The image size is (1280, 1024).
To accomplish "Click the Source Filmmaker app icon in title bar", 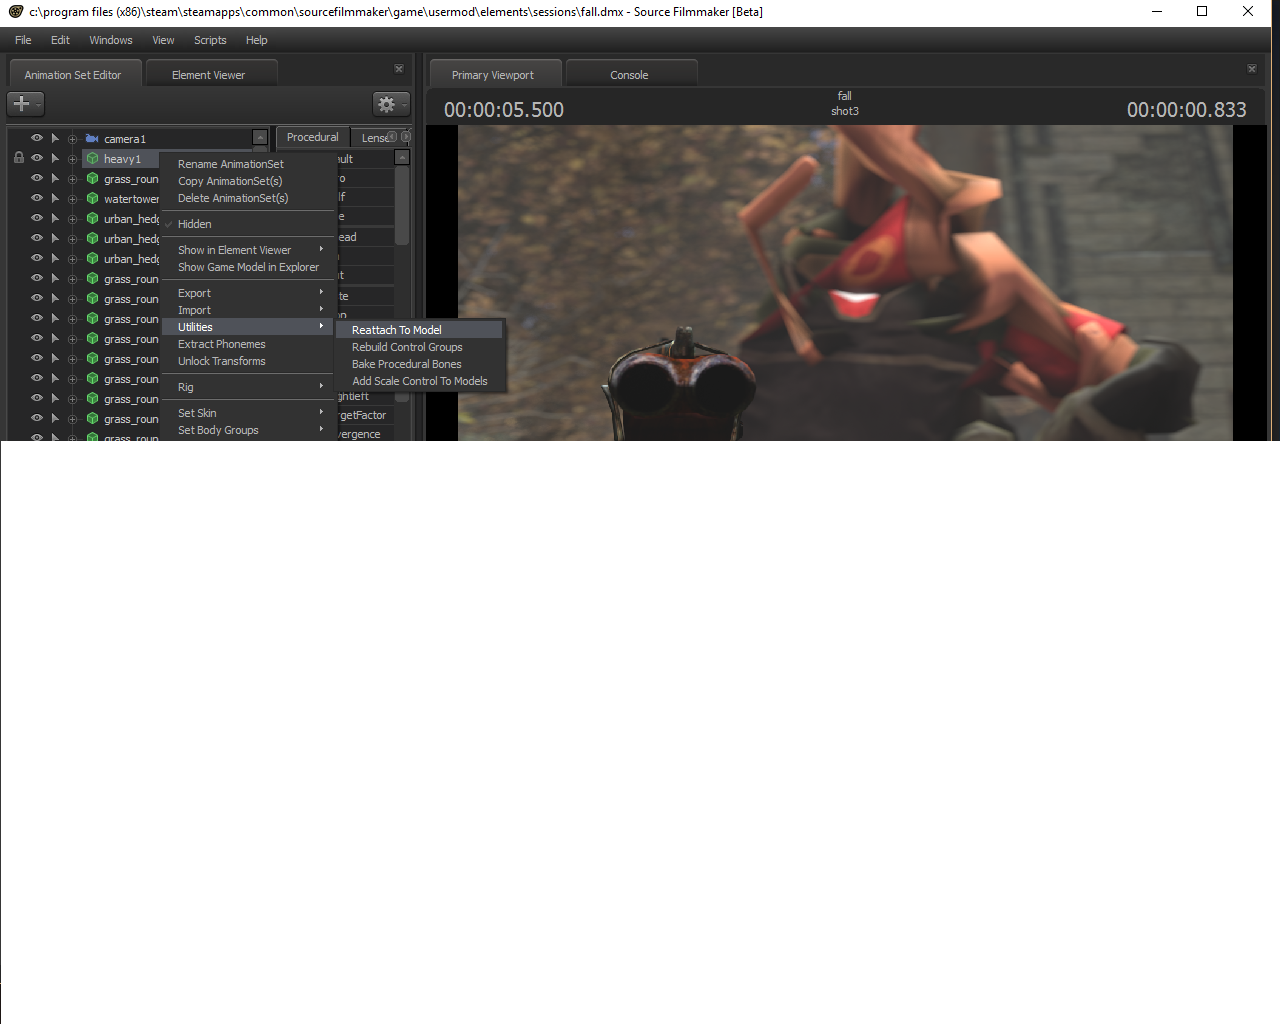I will click(x=15, y=11).
